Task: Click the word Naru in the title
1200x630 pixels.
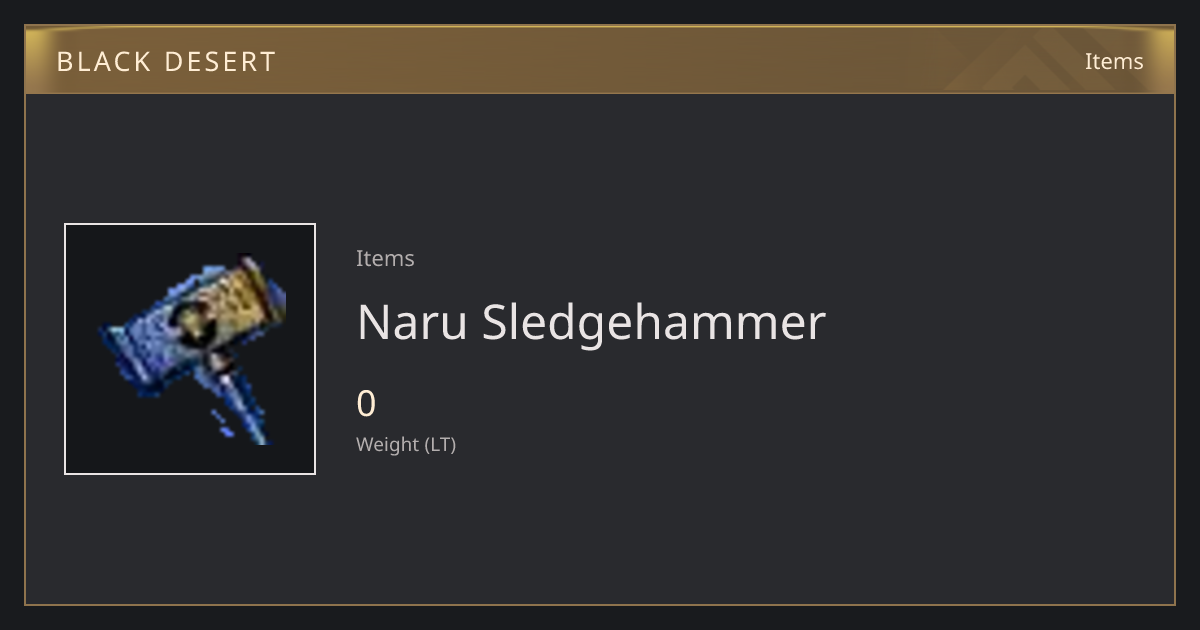Action: click(412, 322)
